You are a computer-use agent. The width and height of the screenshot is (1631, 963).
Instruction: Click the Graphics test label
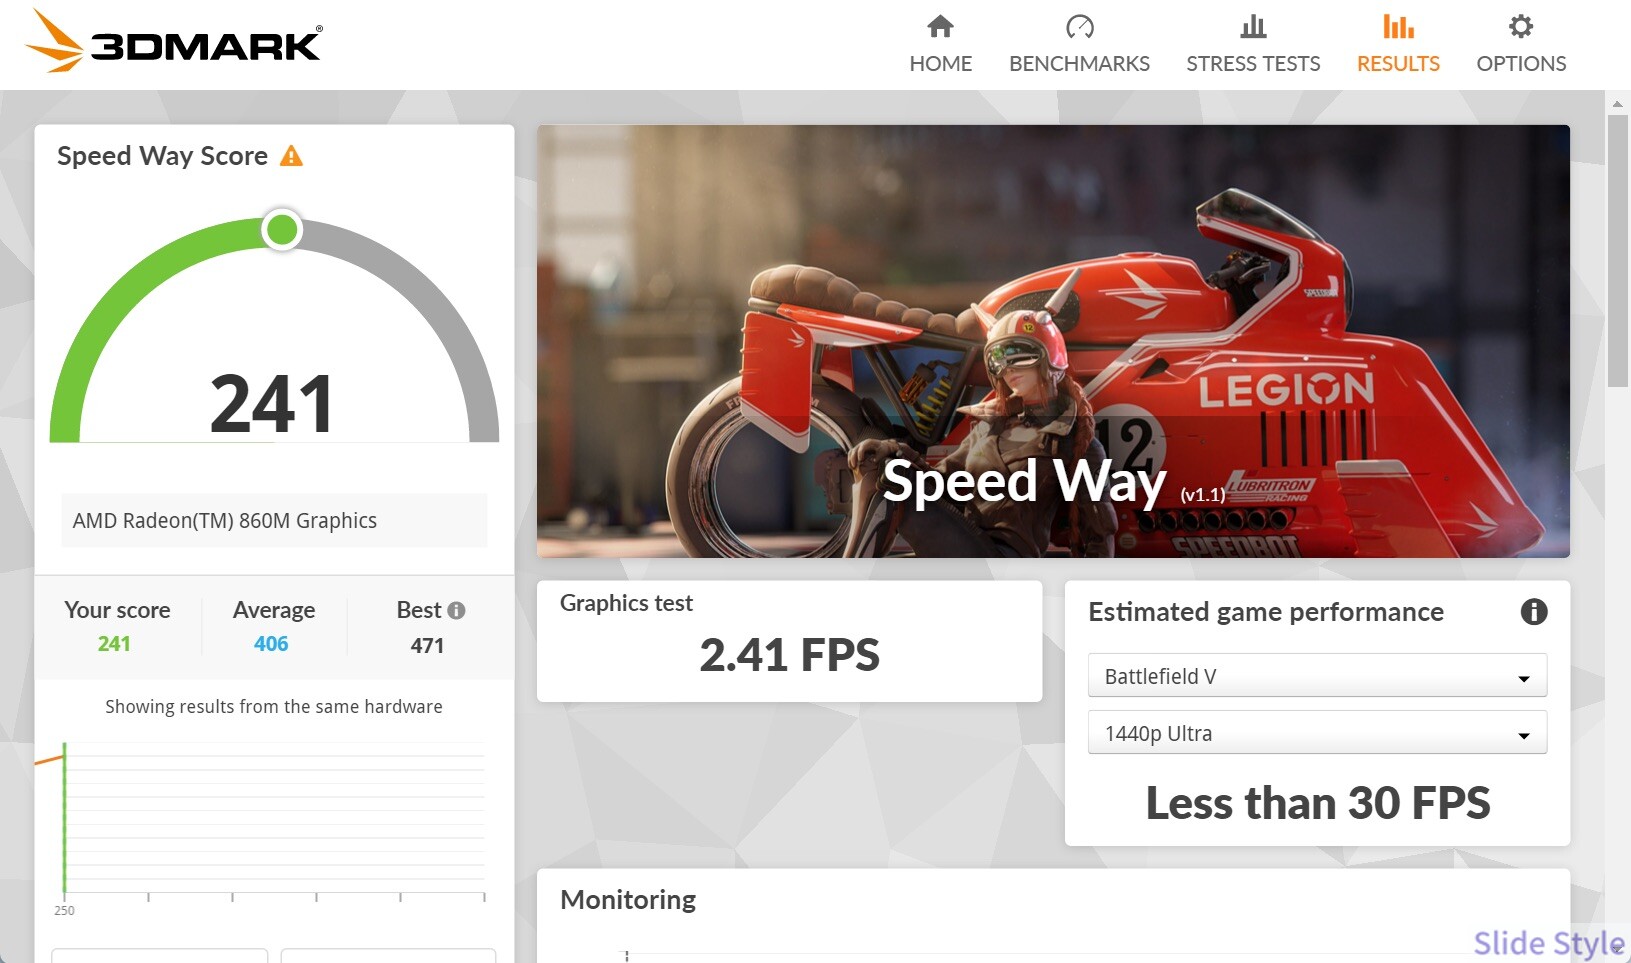tap(626, 603)
